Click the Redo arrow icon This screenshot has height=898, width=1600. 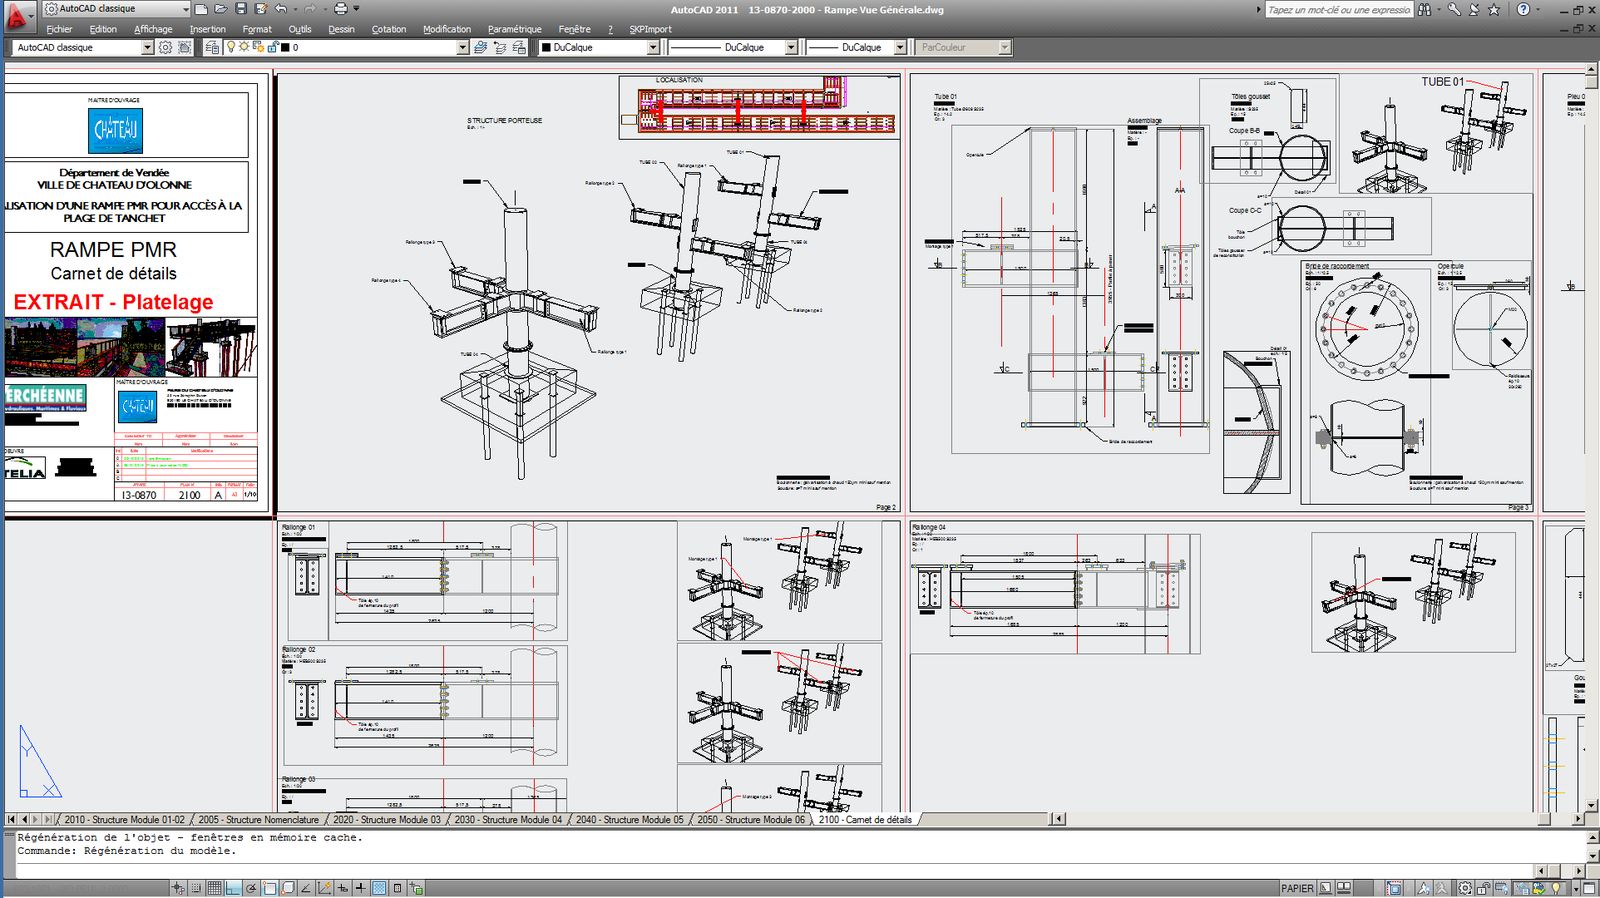coord(310,9)
